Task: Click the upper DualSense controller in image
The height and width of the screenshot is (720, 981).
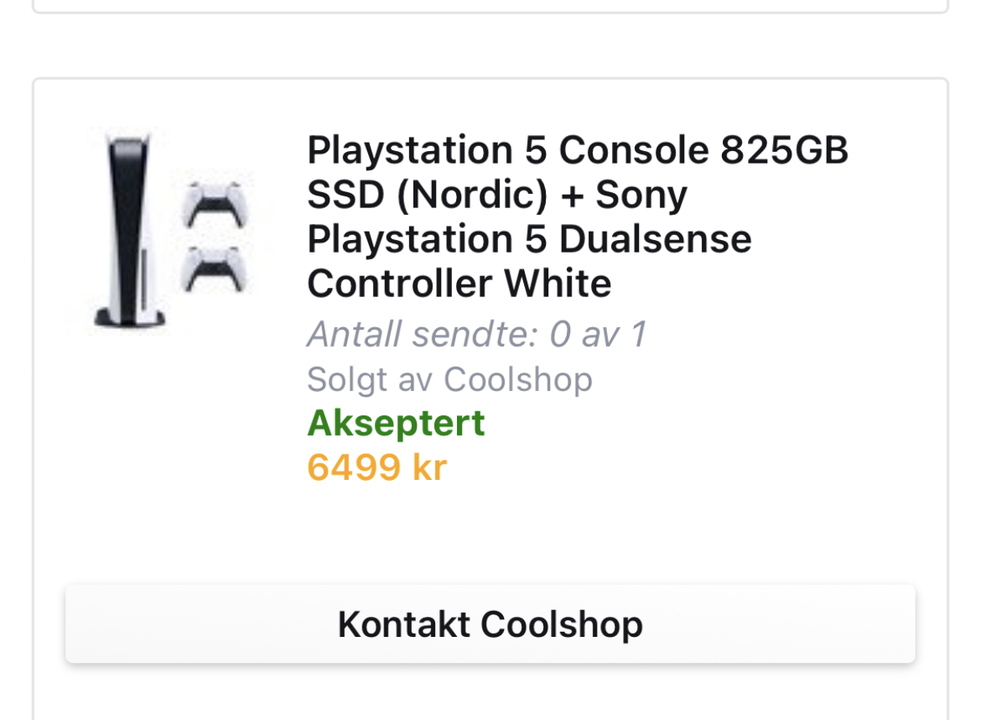Action: [215, 203]
